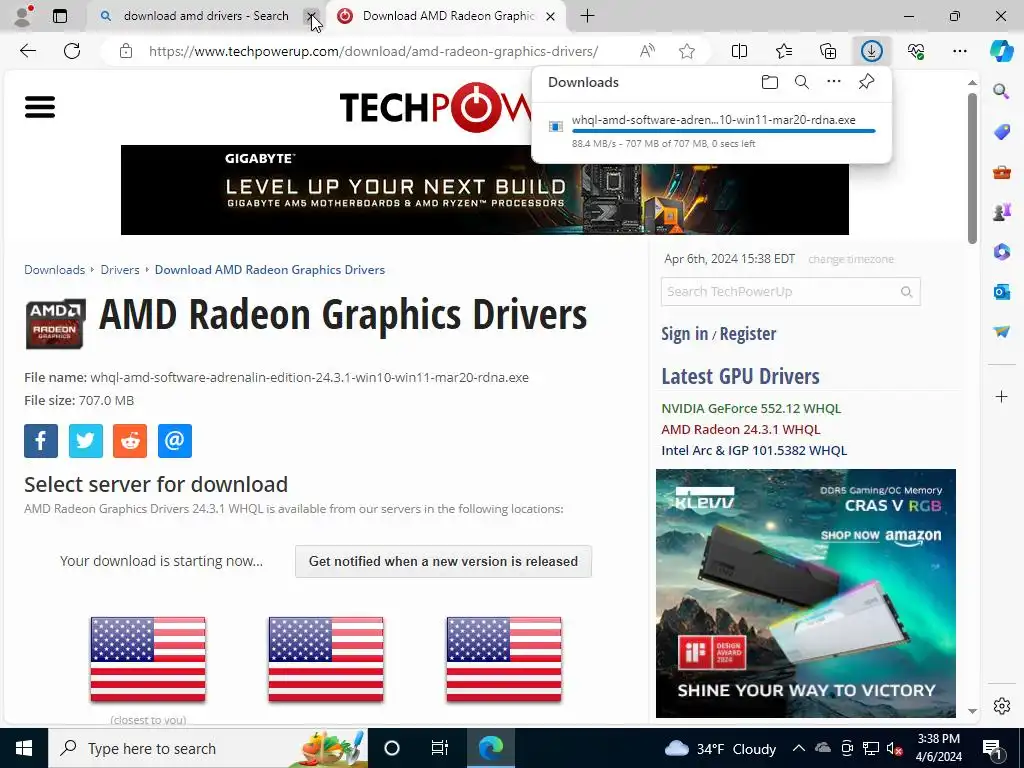
Task: Open sidebar Drop paper plane icon
Action: coord(1001,332)
